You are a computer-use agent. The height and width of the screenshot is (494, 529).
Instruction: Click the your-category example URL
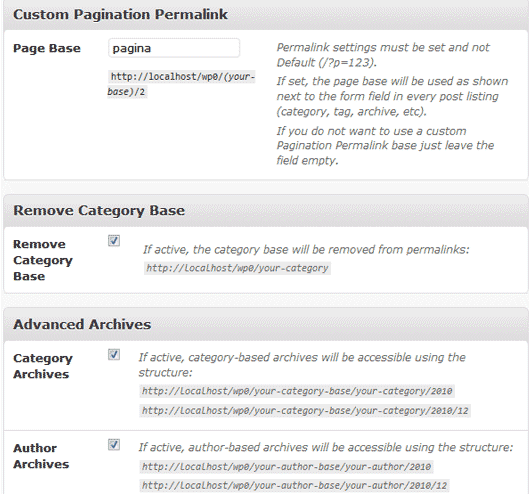pyautogui.click(x=237, y=268)
